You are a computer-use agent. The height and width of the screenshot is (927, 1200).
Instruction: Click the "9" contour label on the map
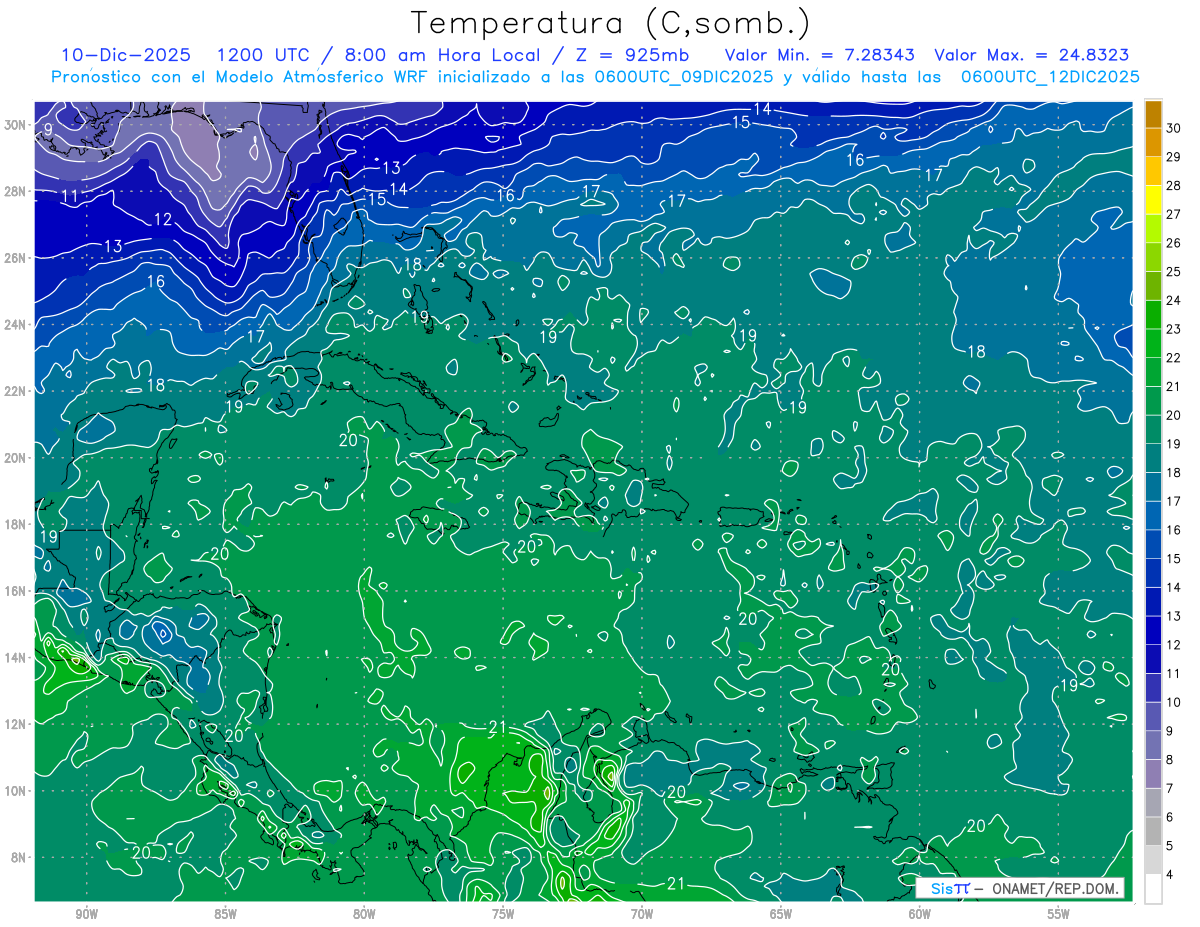(48, 129)
